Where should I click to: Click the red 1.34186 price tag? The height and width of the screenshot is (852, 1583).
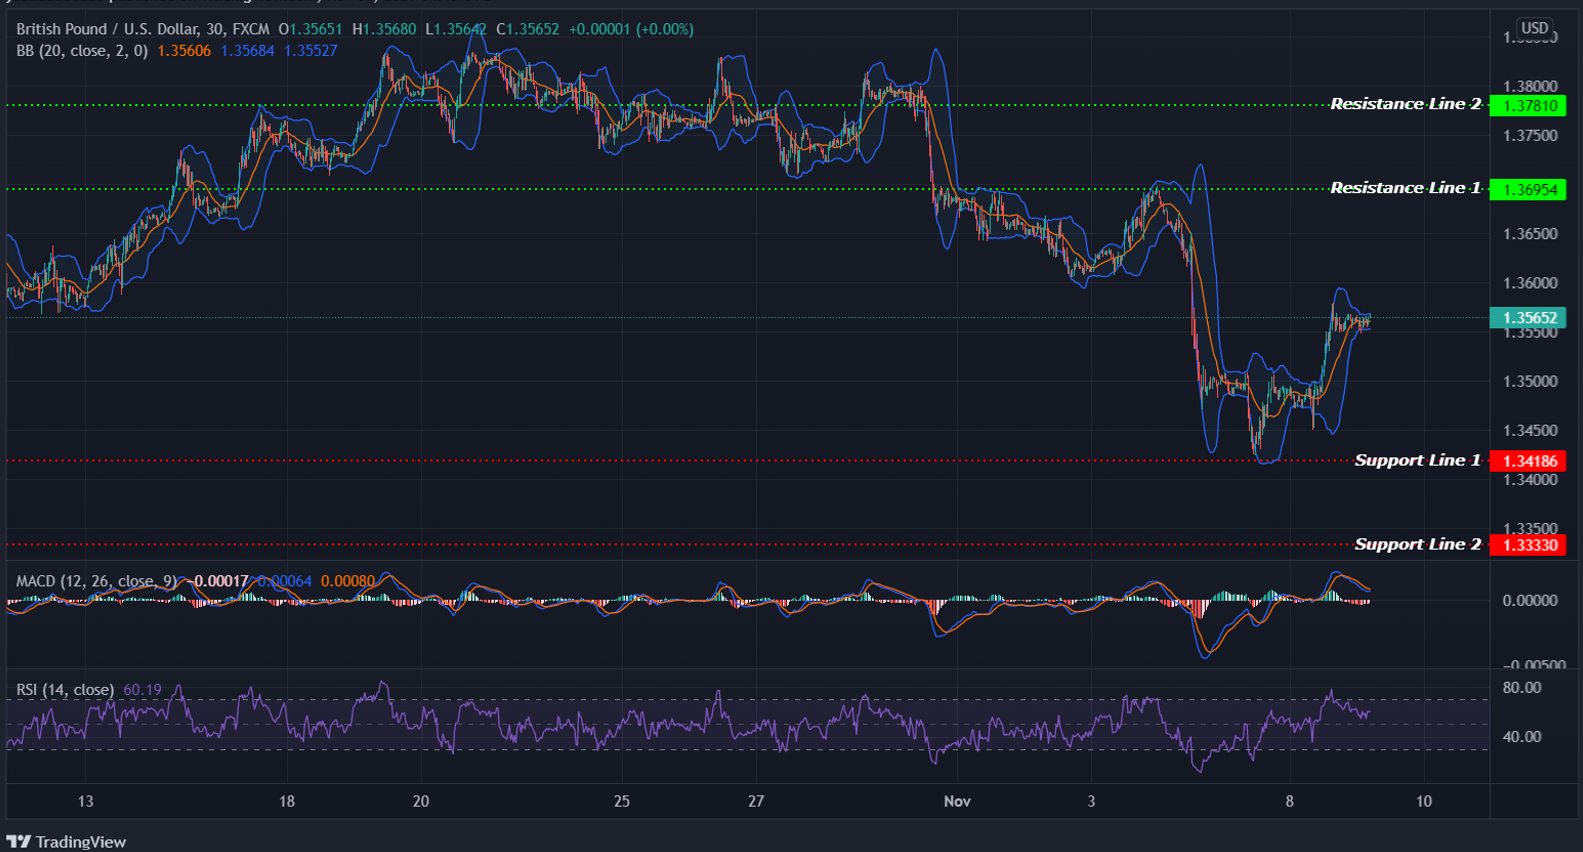tap(1527, 461)
